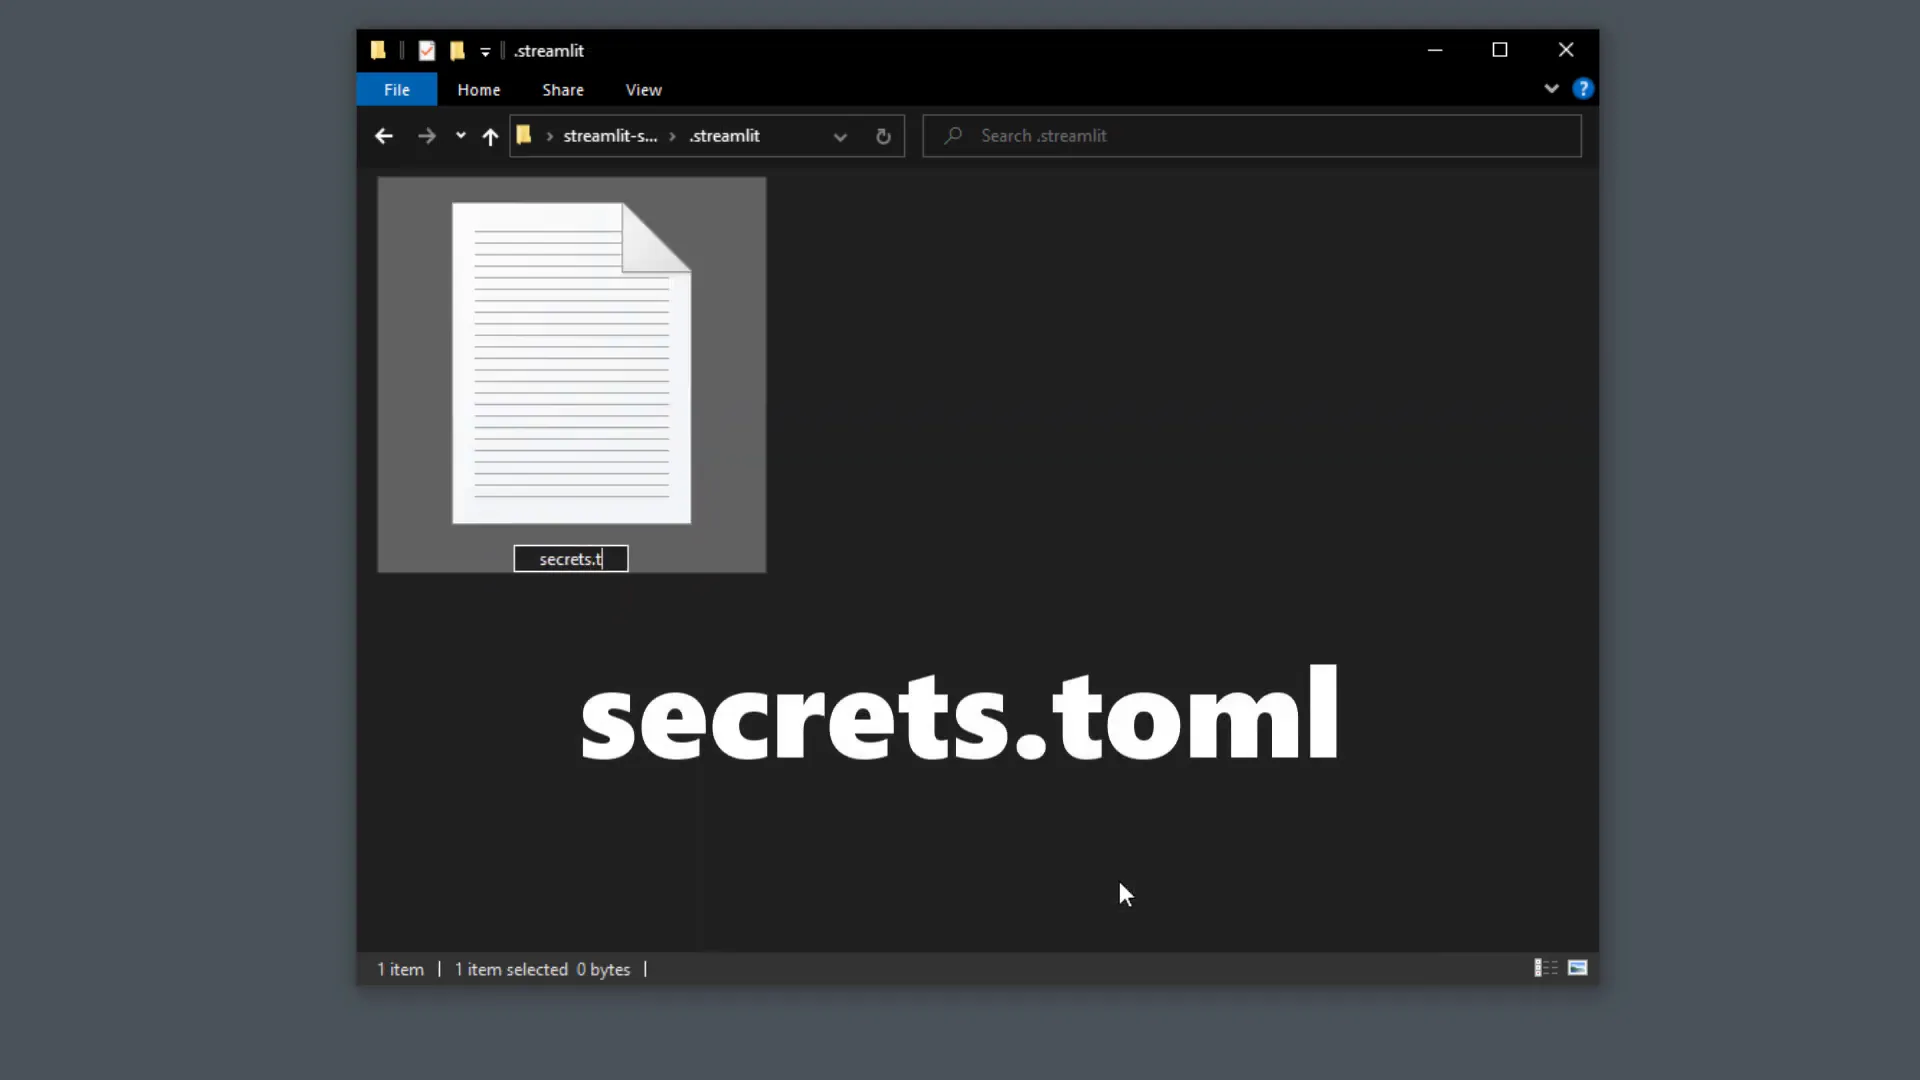Viewport: 1920px width, 1080px height.
Task: Switch to Details view in the status bar
Action: 1544,967
